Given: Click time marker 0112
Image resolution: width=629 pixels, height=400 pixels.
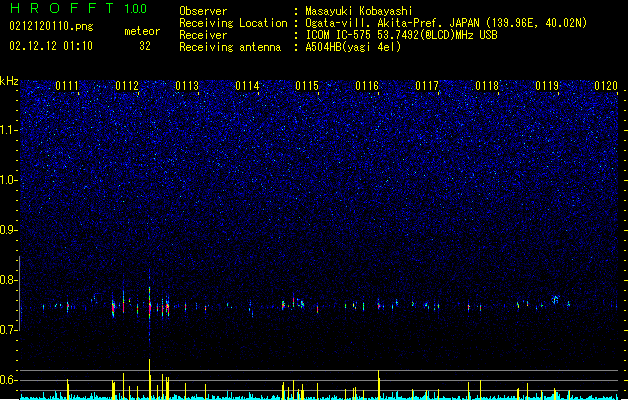Looking at the screenshot, I should tap(127, 86).
